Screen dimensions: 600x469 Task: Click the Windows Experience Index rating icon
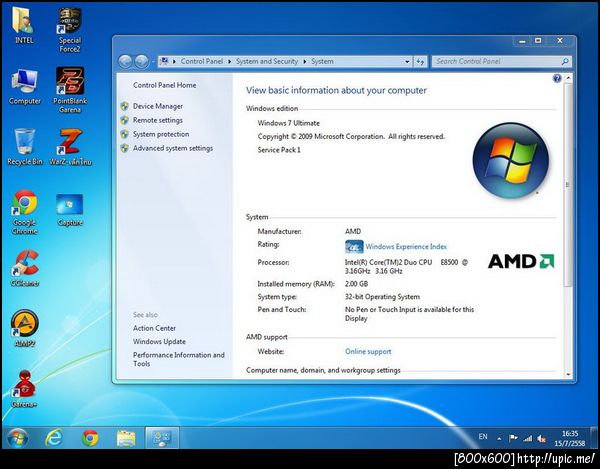[354, 247]
